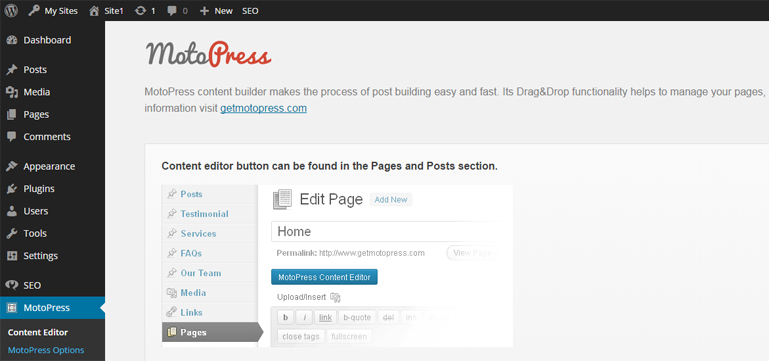The width and height of the screenshot is (769, 361).
Task: Click the SEO icon in sidebar
Action: 12,285
